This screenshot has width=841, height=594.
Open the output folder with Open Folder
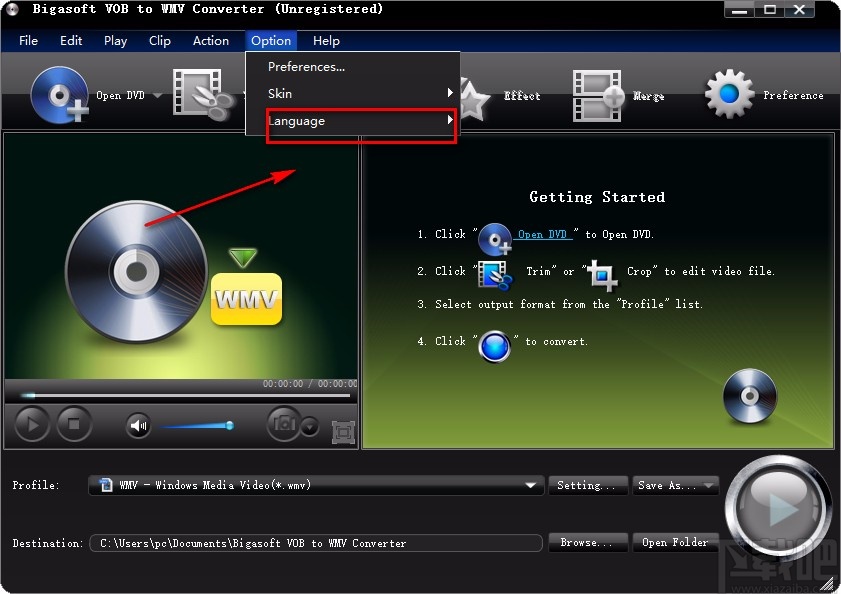point(676,542)
